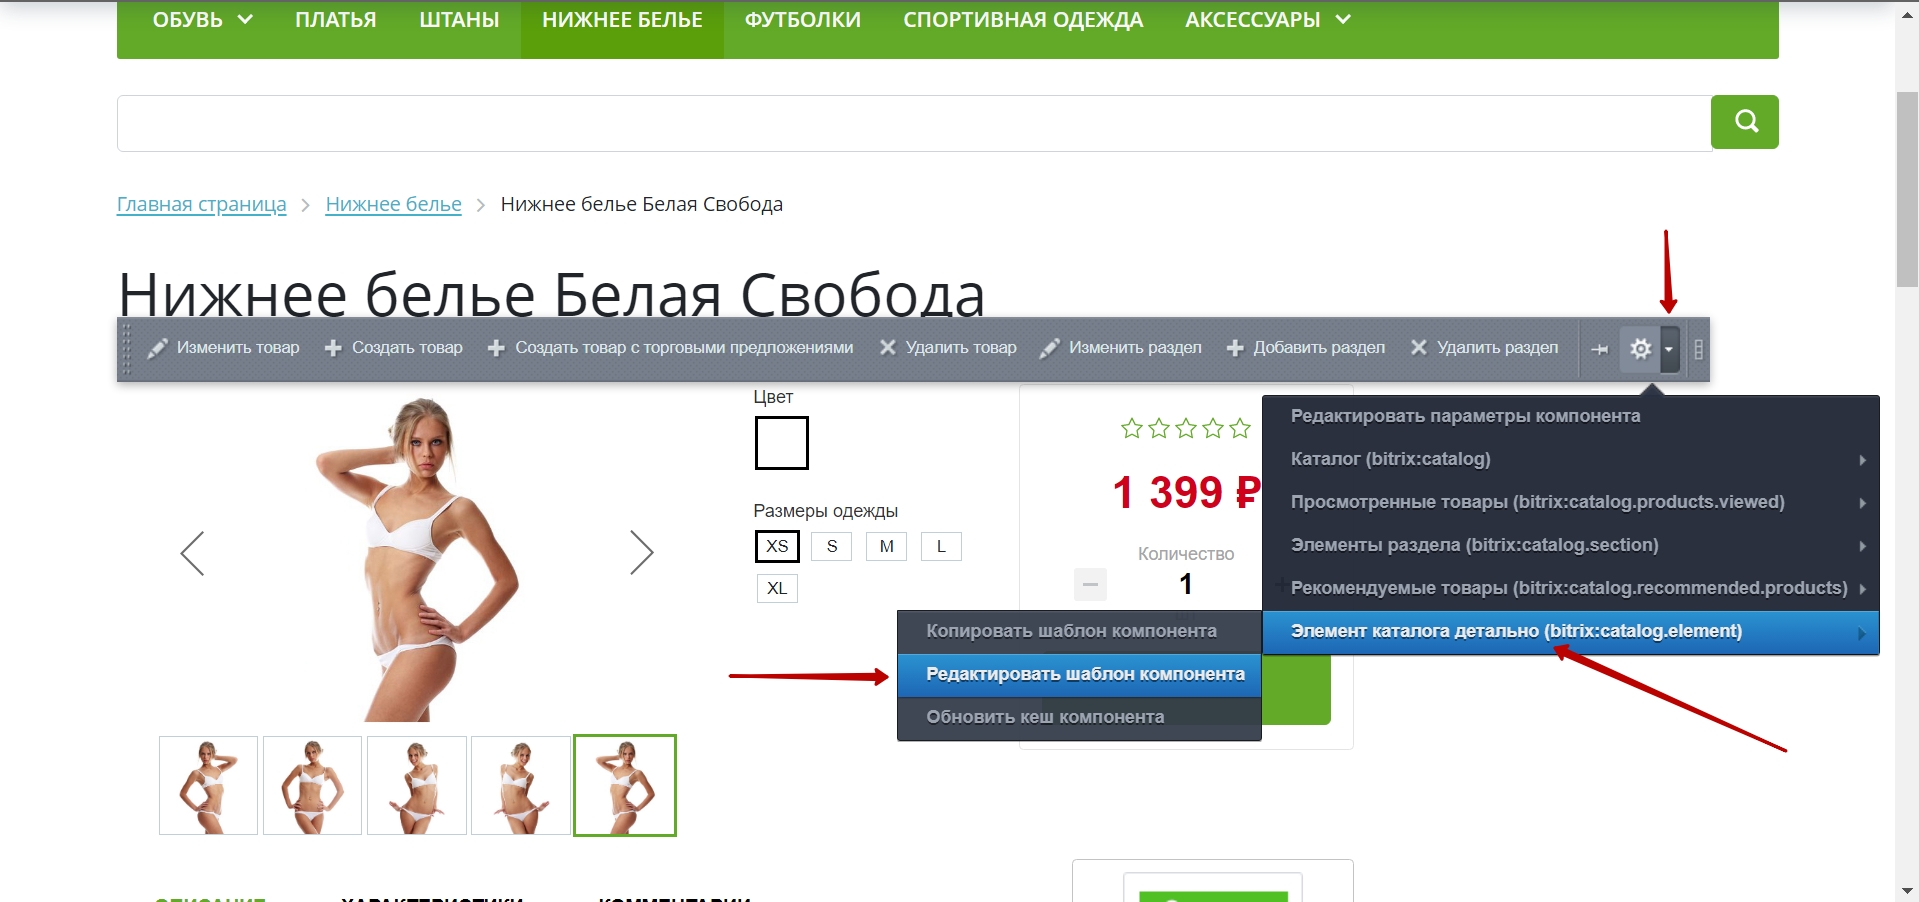Pick the white color swatch under Цвет

[781, 443]
